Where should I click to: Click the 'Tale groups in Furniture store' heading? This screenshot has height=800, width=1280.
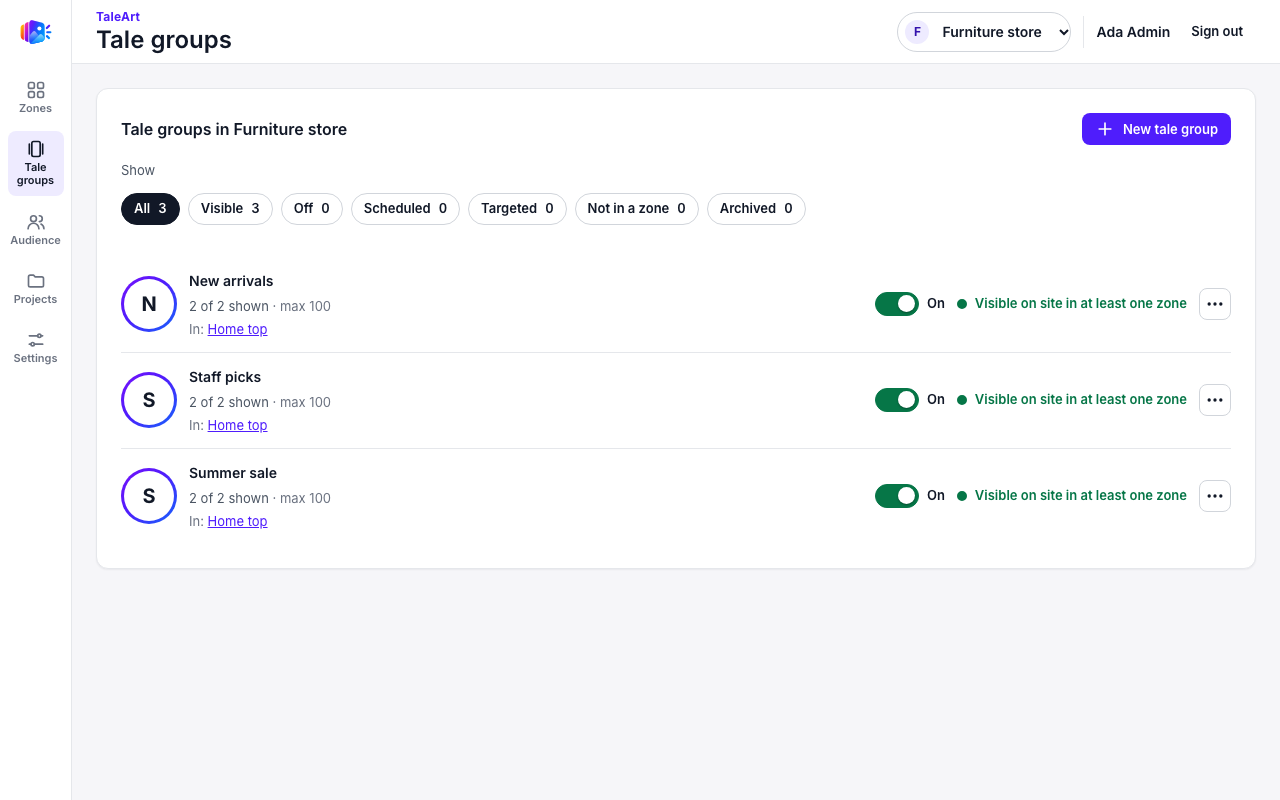click(234, 129)
